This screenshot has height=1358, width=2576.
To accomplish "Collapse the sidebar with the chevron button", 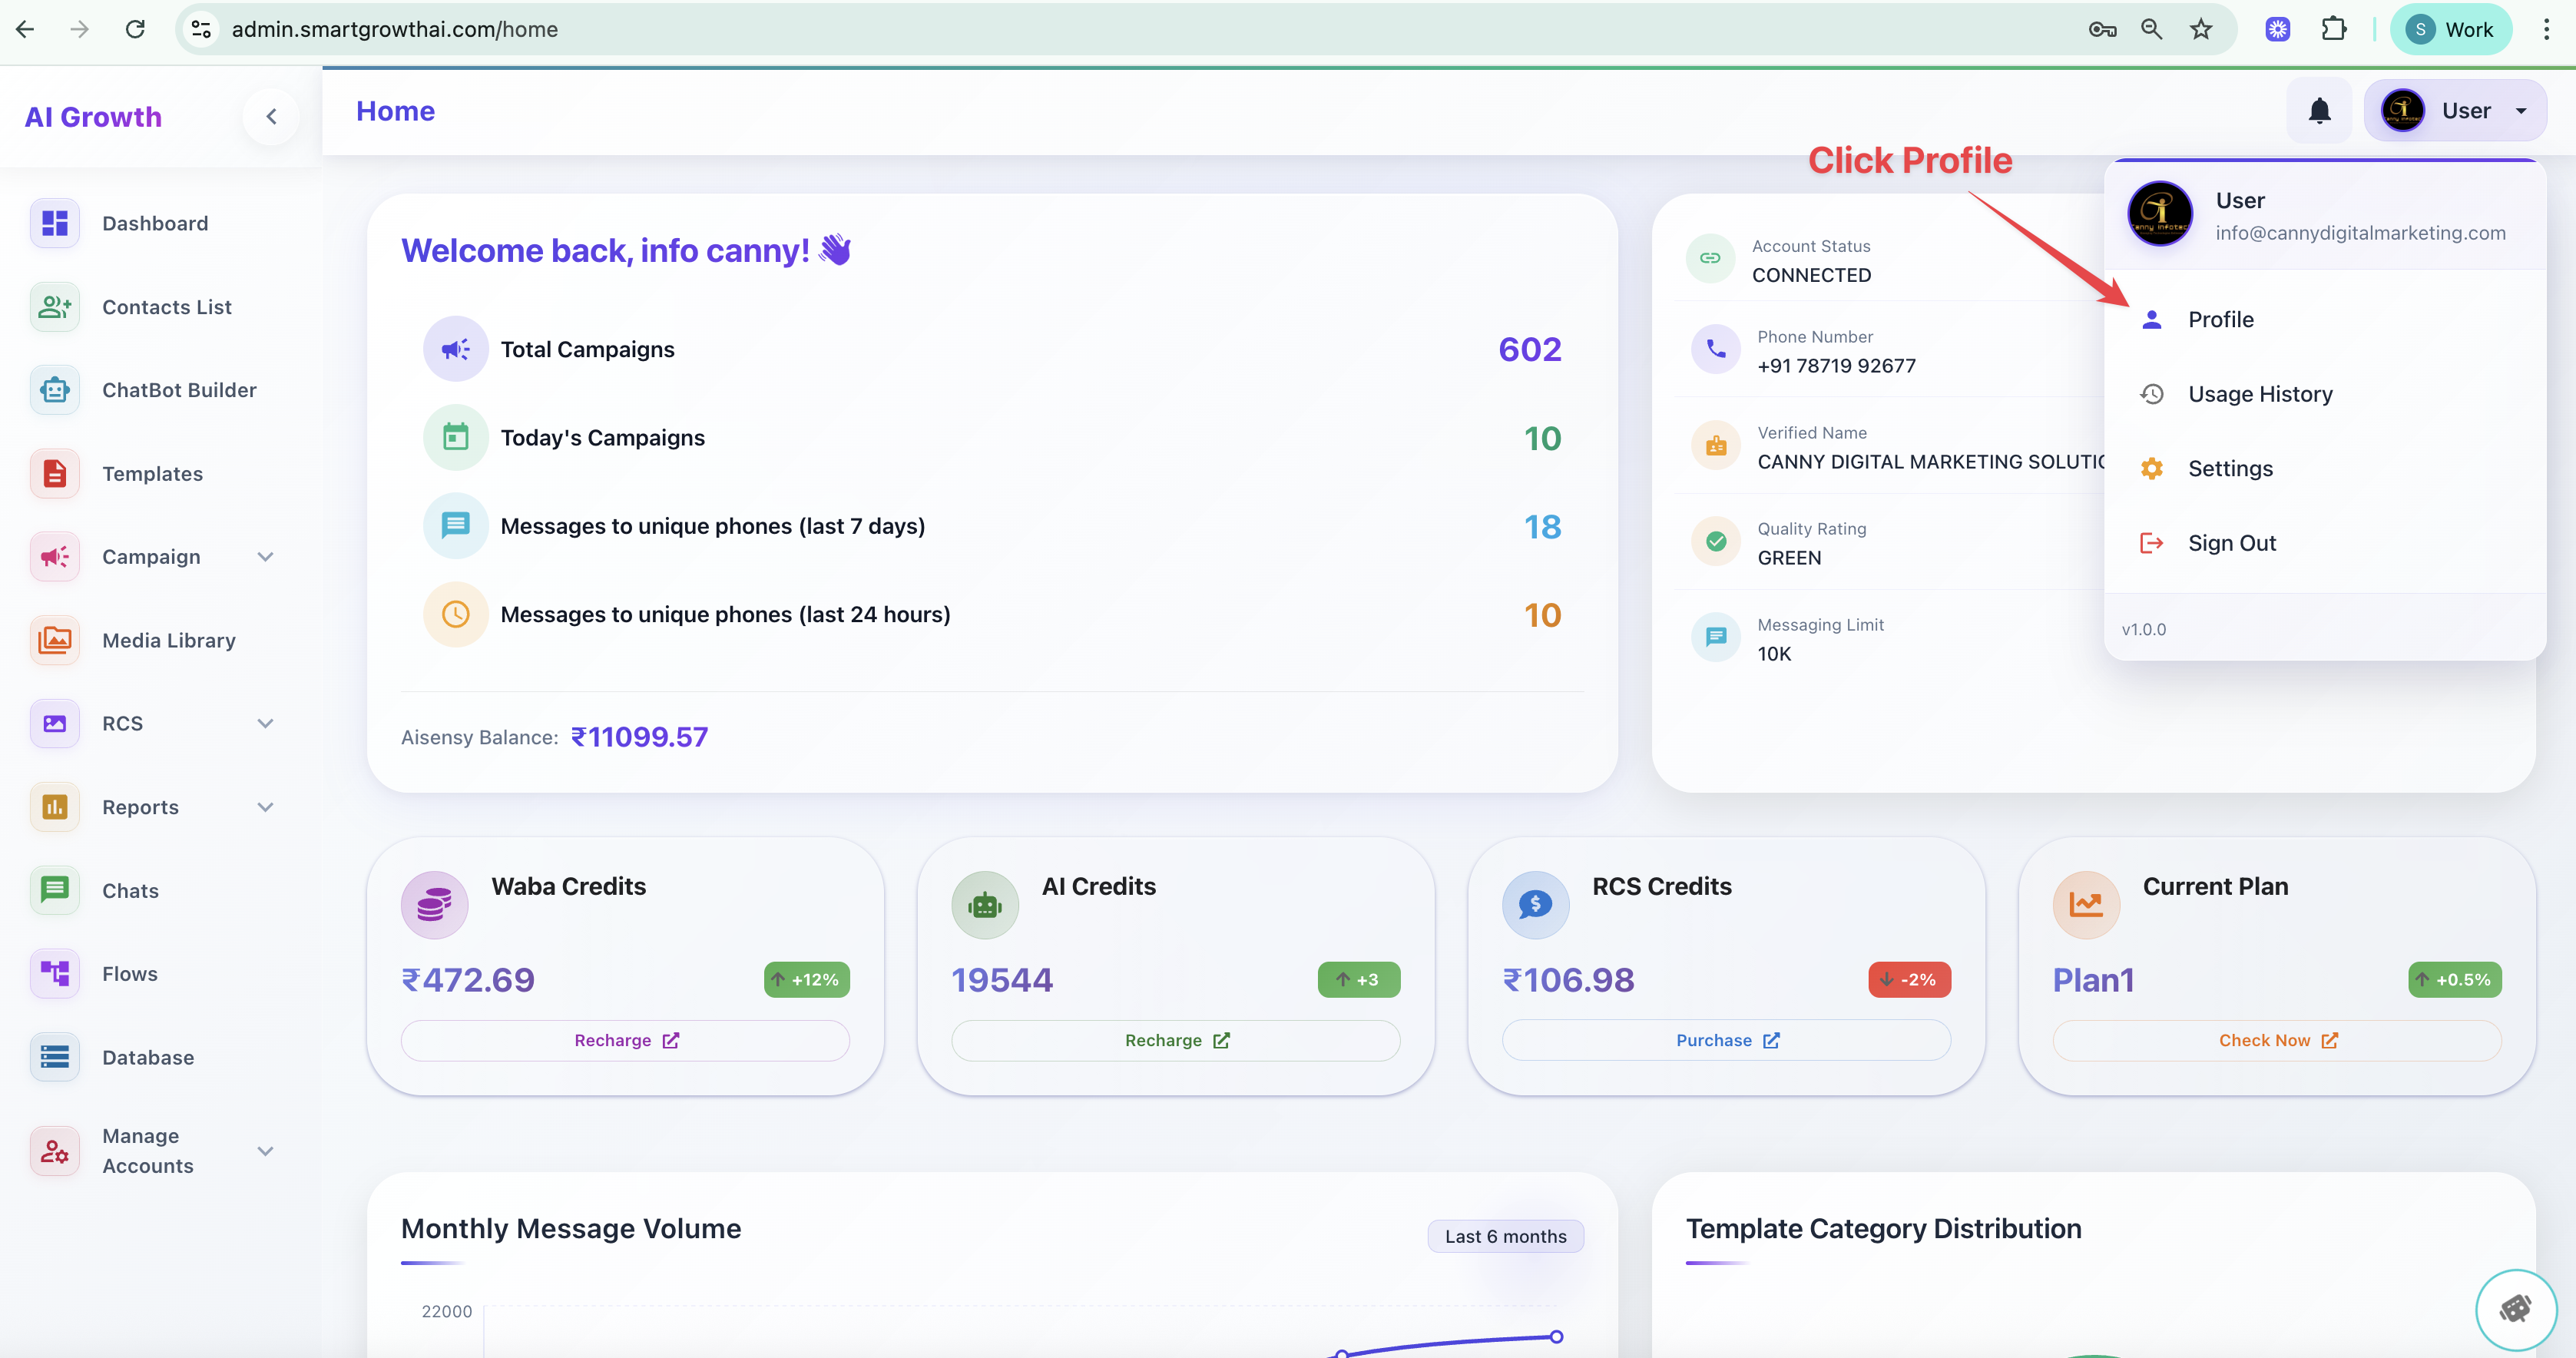I will click(271, 117).
